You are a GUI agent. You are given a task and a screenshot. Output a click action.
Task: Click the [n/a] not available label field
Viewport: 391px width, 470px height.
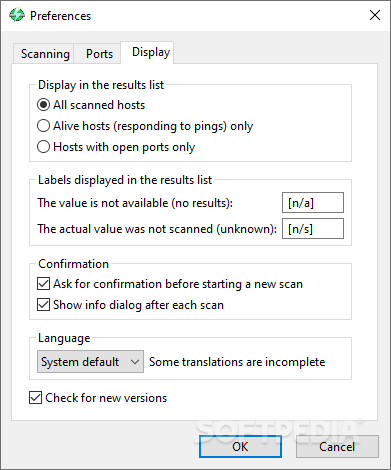[313, 202]
